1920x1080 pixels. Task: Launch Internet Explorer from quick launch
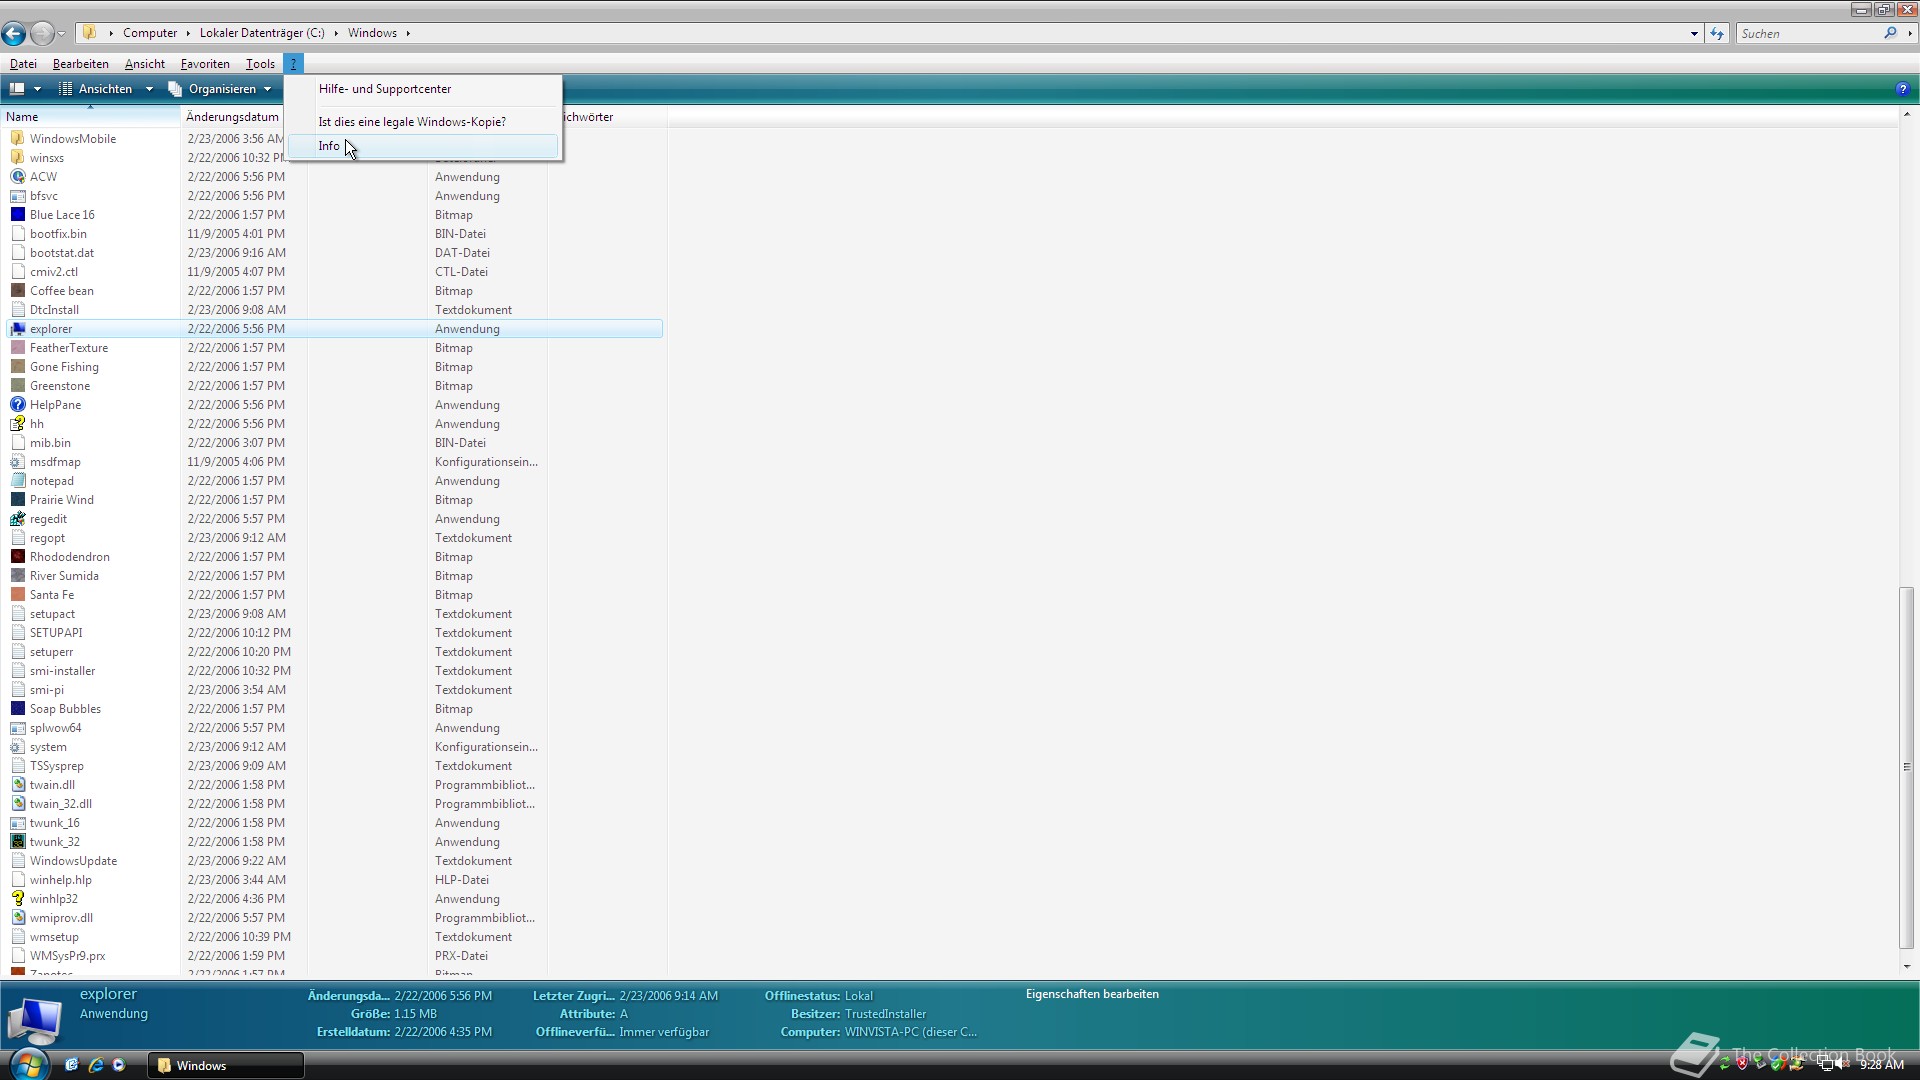point(96,1065)
